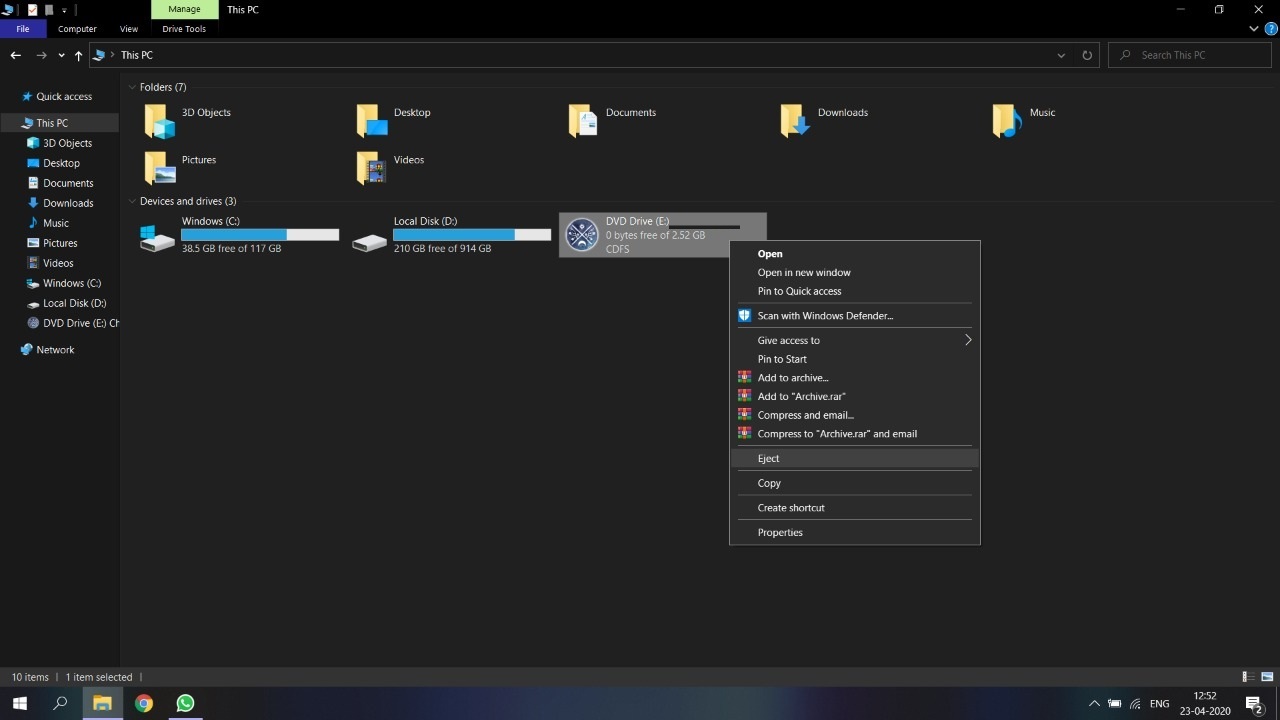The height and width of the screenshot is (720, 1280).
Task: Select Properties from the context menu
Action: click(x=780, y=532)
